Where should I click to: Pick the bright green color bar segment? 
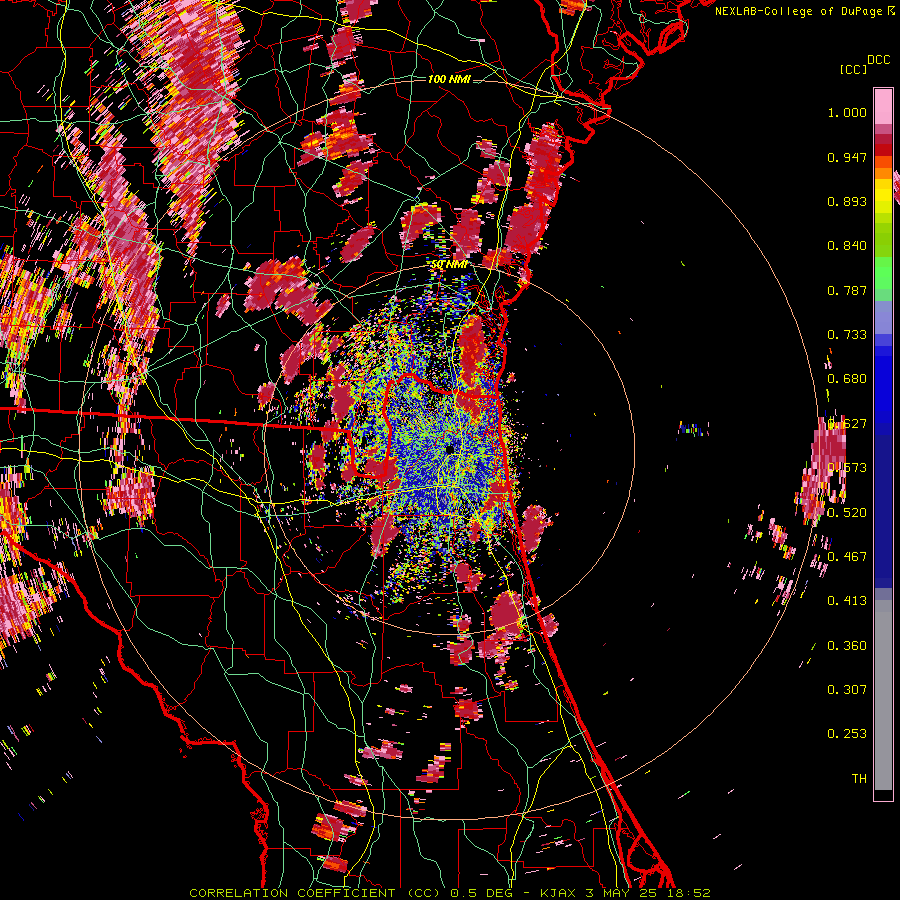883,273
